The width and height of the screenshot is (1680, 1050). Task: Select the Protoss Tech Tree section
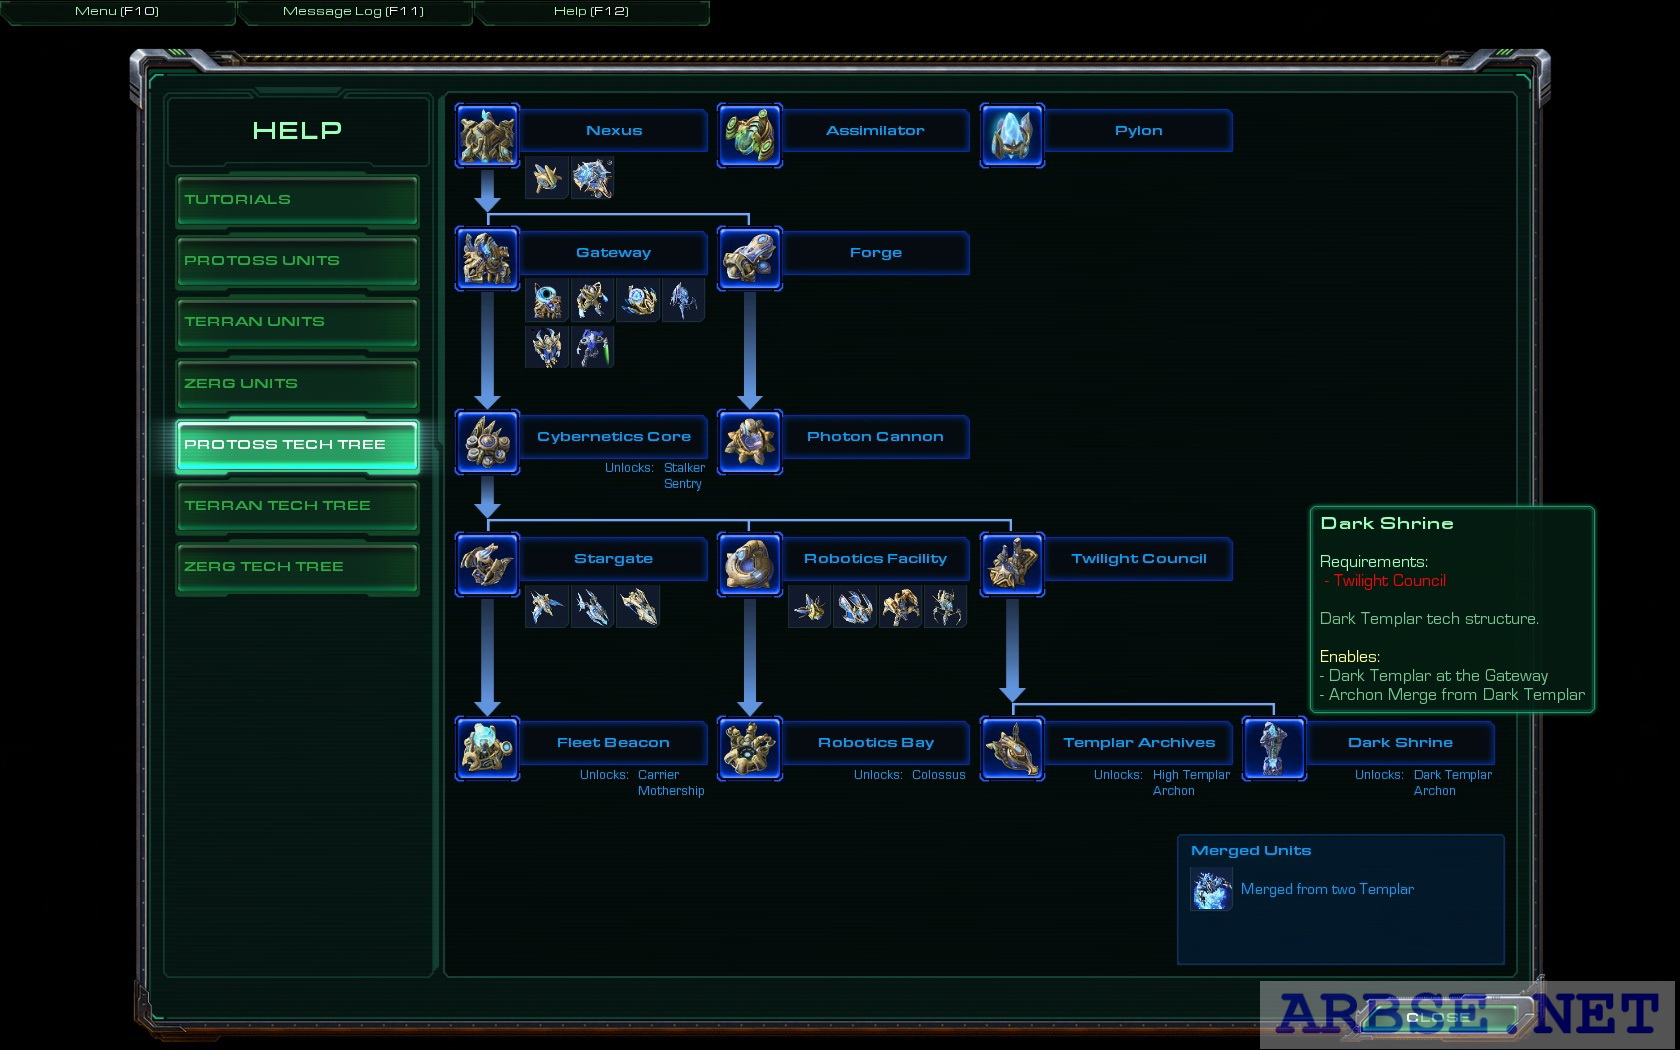point(297,445)
